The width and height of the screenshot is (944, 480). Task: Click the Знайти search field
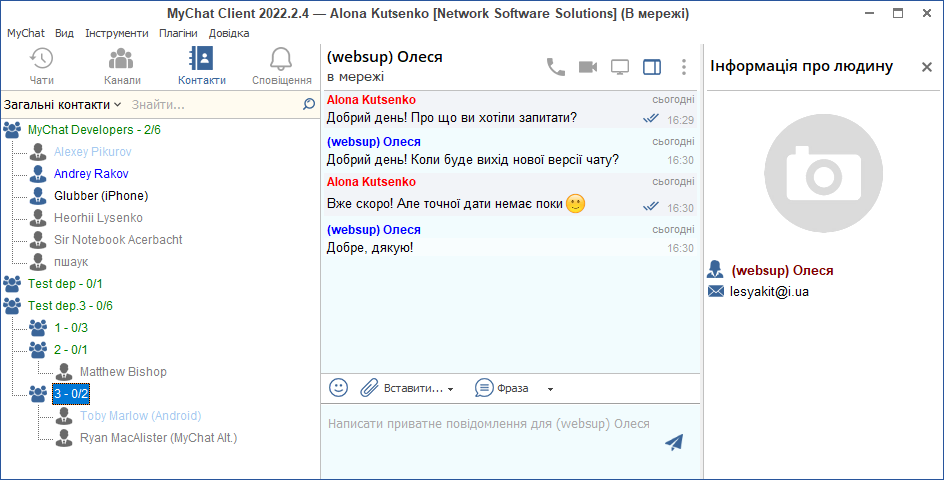coord(214,105)
